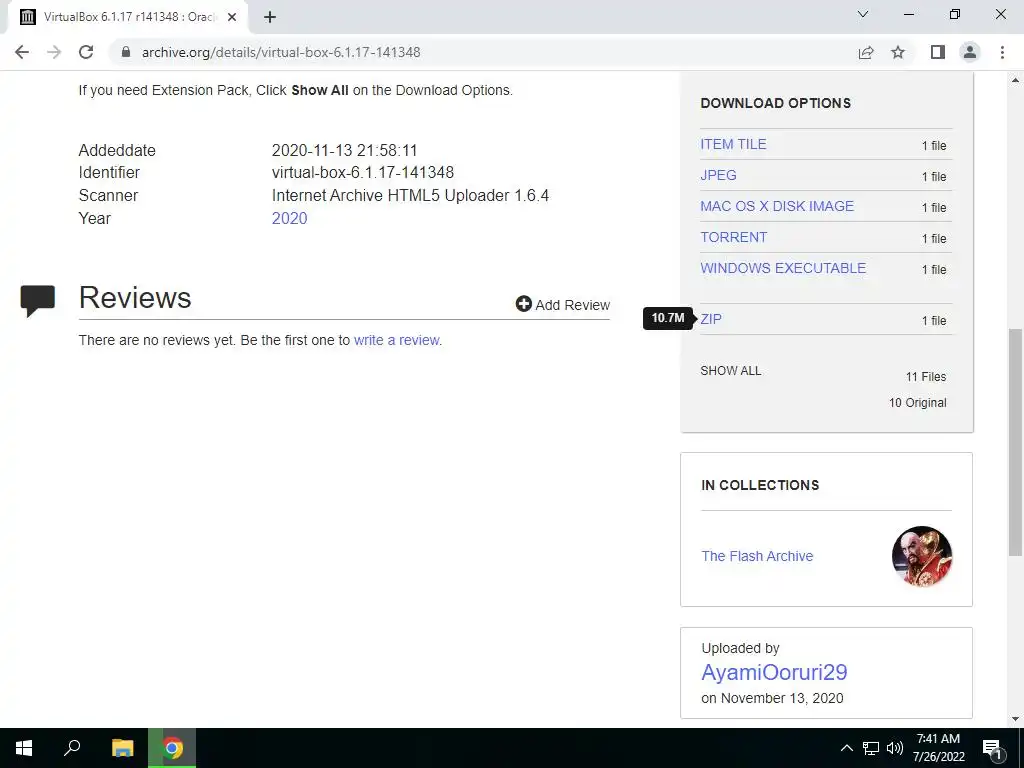Close the VirtualBox 6.1.17 tab
Viewport: 1024px width, 768px height.
(232, 18)
